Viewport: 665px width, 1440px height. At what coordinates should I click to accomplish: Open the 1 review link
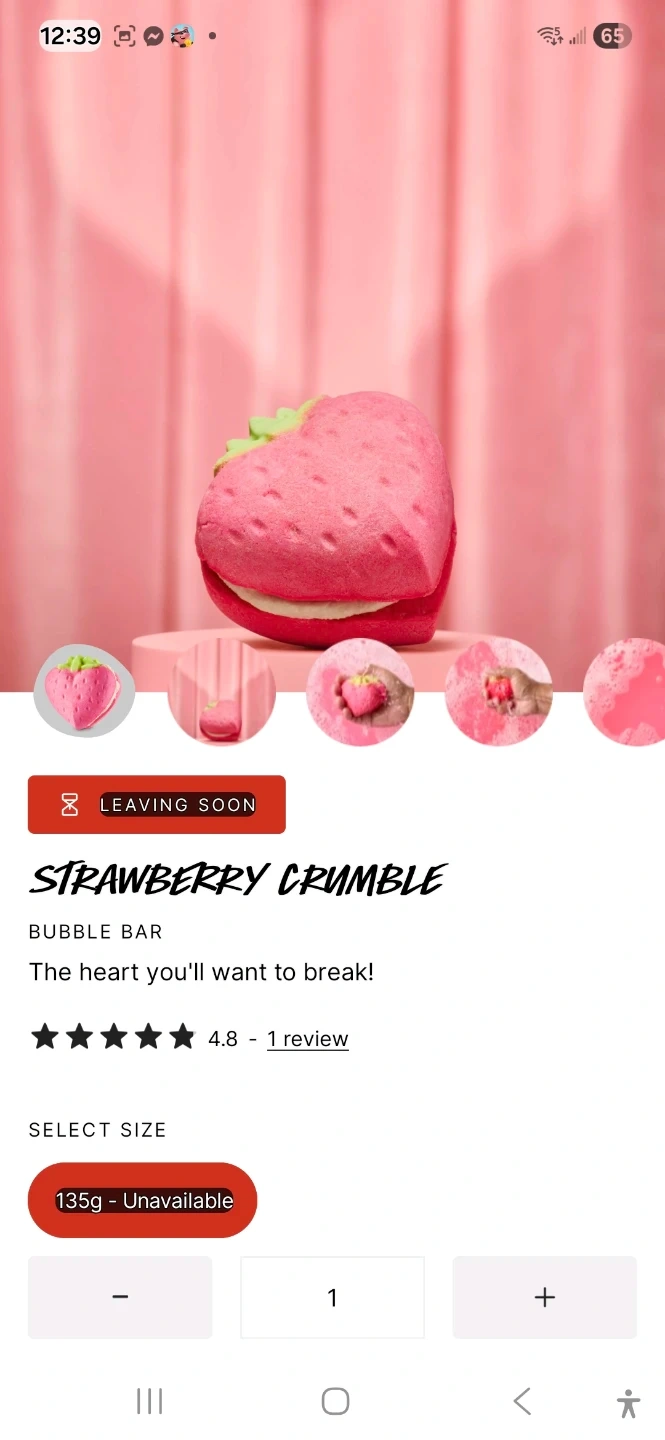click(x=308, y=1039)
